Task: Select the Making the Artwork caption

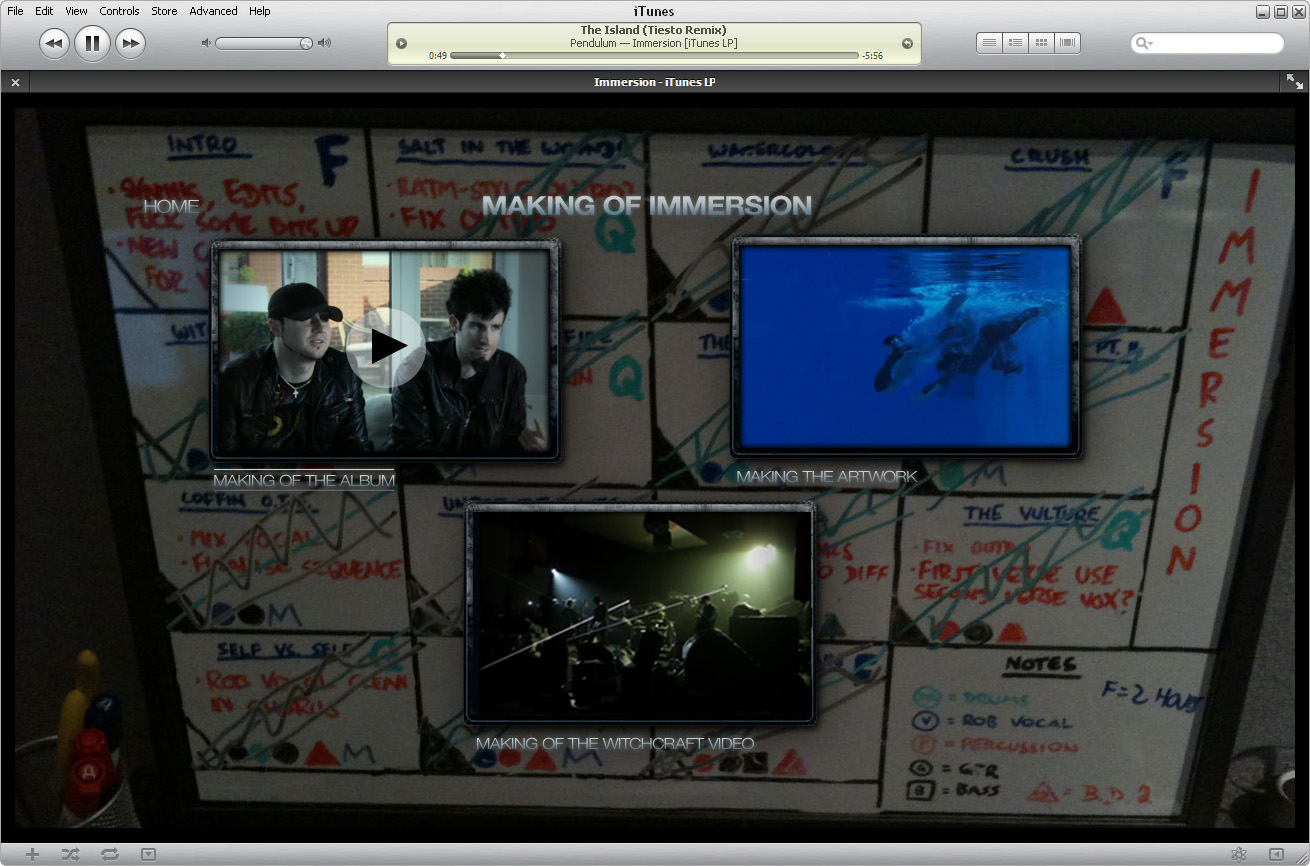Action: click(x=826, y=477)
